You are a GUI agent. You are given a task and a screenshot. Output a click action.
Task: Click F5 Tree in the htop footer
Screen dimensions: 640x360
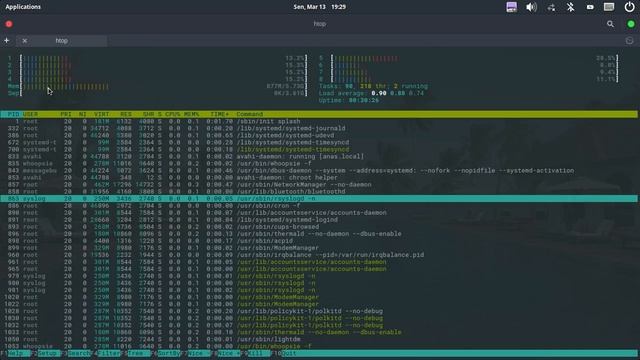pyautogui.click(x=136, y=353)
